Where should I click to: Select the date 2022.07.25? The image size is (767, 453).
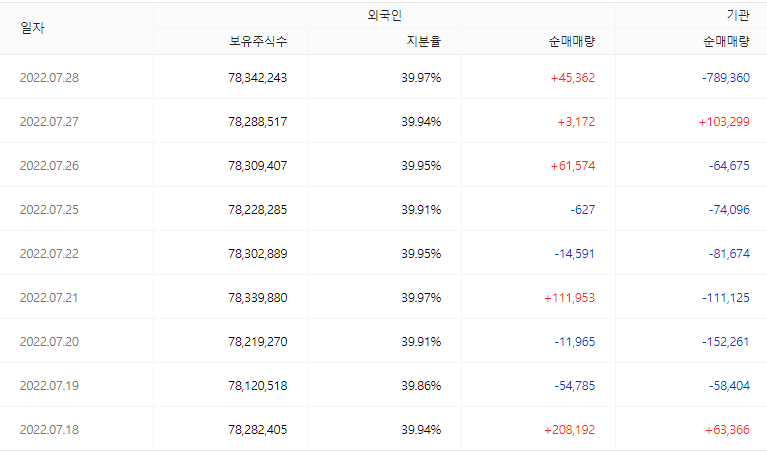point(49,210)
